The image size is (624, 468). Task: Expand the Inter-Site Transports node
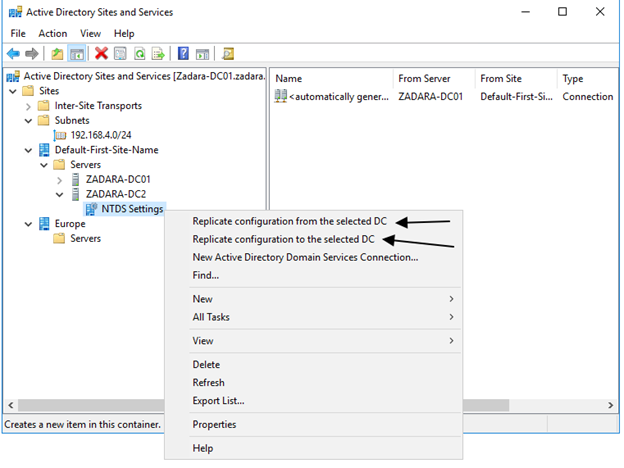pyautogui.click(x=28, y=106)
